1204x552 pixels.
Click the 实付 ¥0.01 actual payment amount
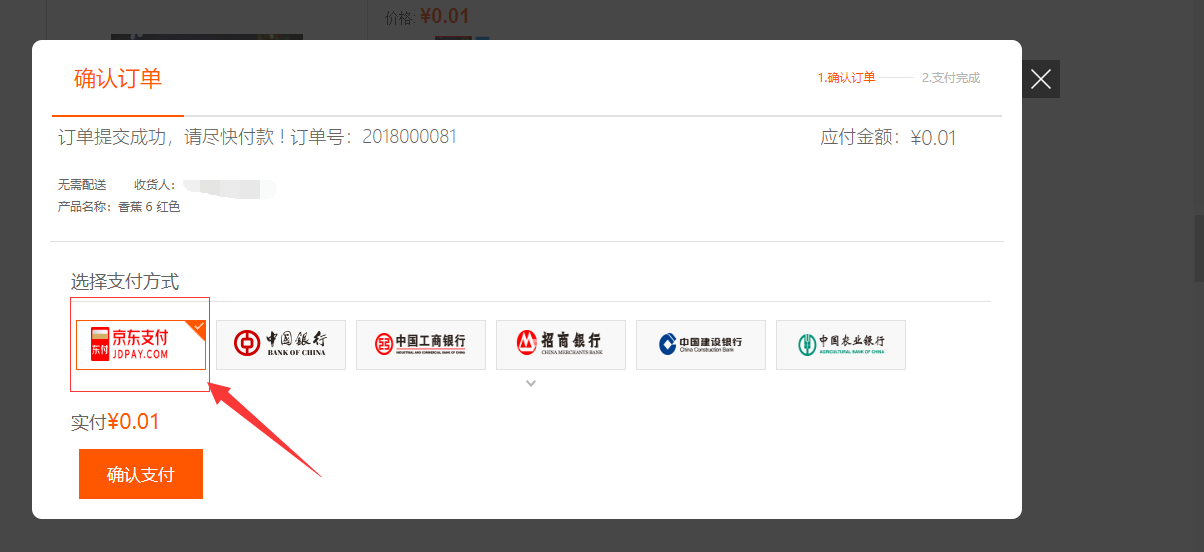115,422
